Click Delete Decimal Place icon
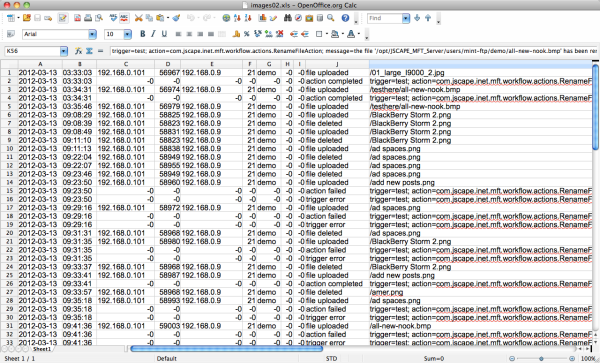 pos(279,34)
